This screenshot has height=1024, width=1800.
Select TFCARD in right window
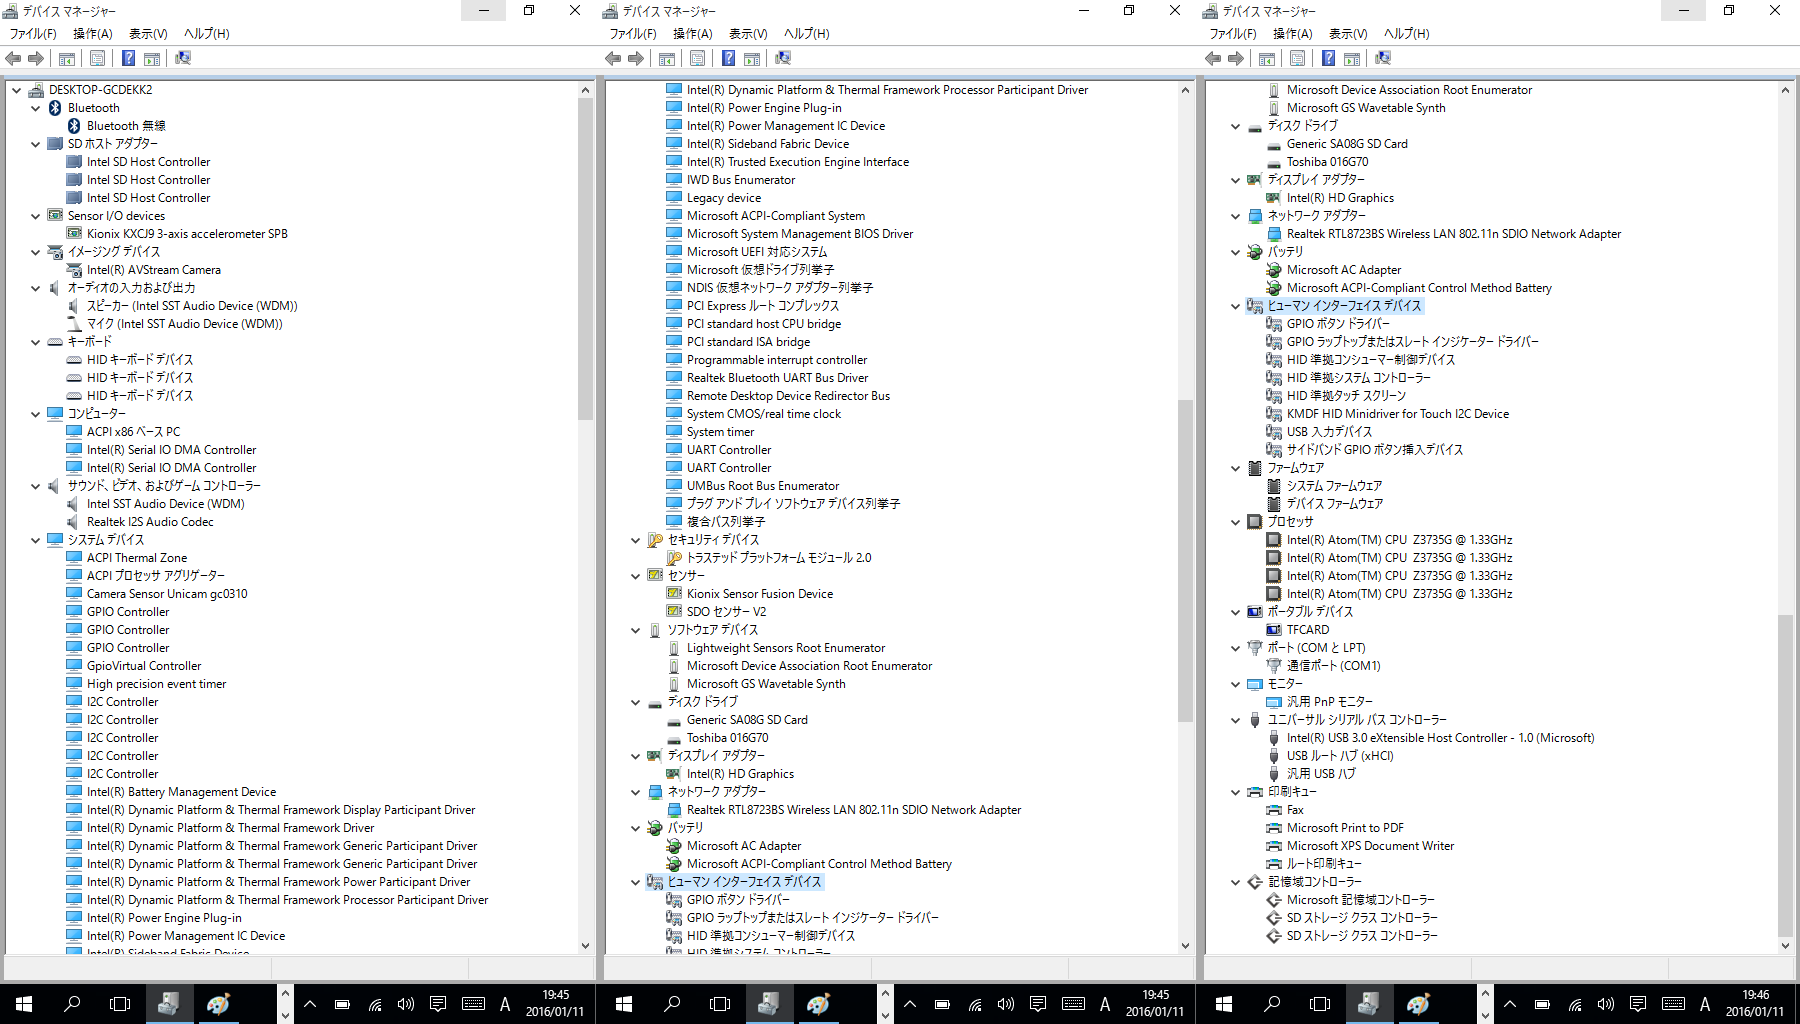(x=1308, y=630)
